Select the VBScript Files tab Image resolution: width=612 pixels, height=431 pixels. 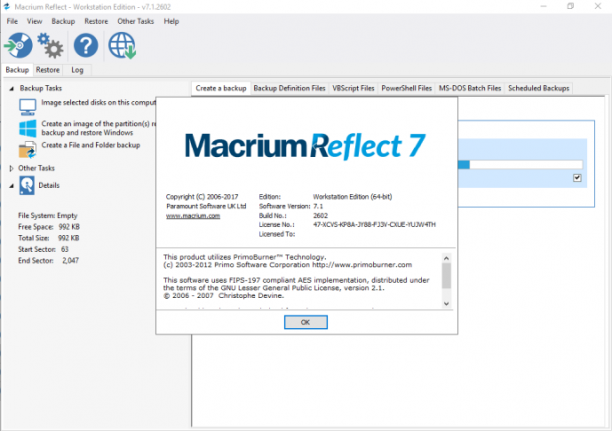(353, 88)
